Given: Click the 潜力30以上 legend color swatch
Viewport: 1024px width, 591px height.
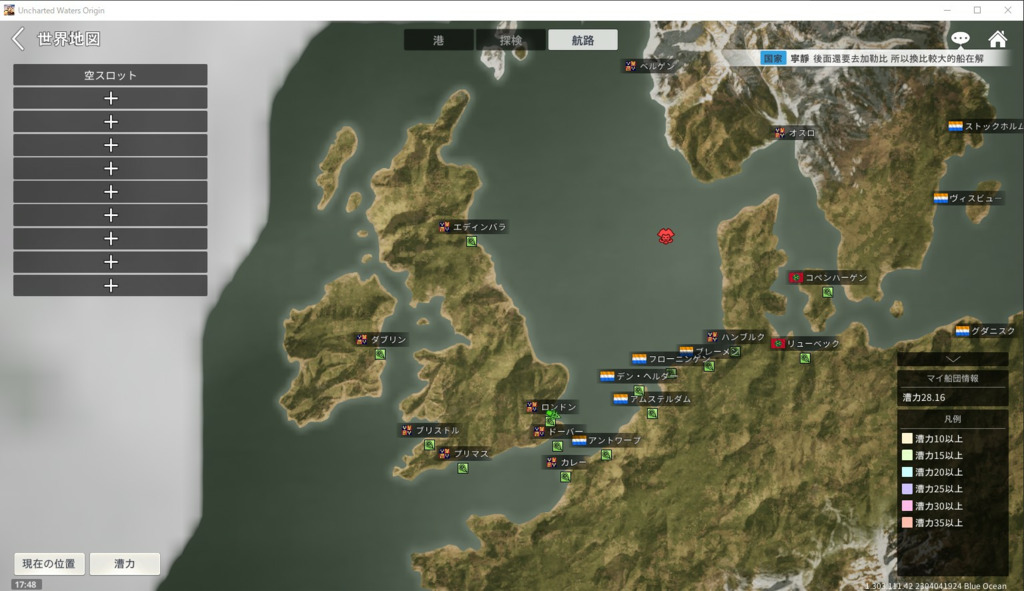Looking at the screenshot, I should tap(906, 505).
